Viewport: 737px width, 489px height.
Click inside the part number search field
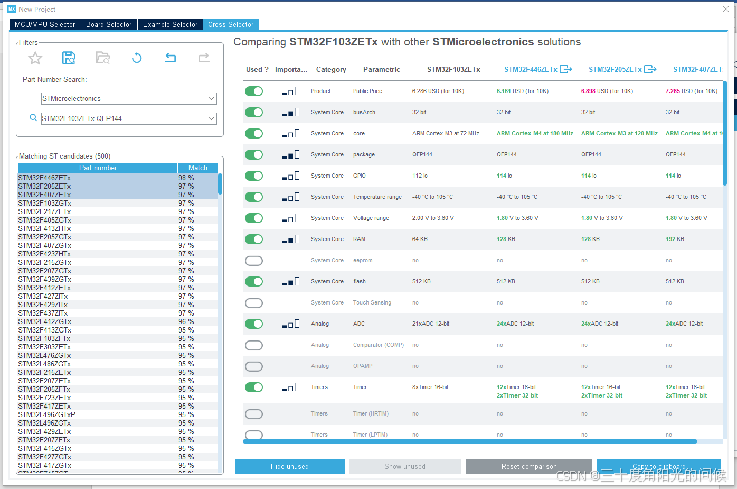[124, 118]
